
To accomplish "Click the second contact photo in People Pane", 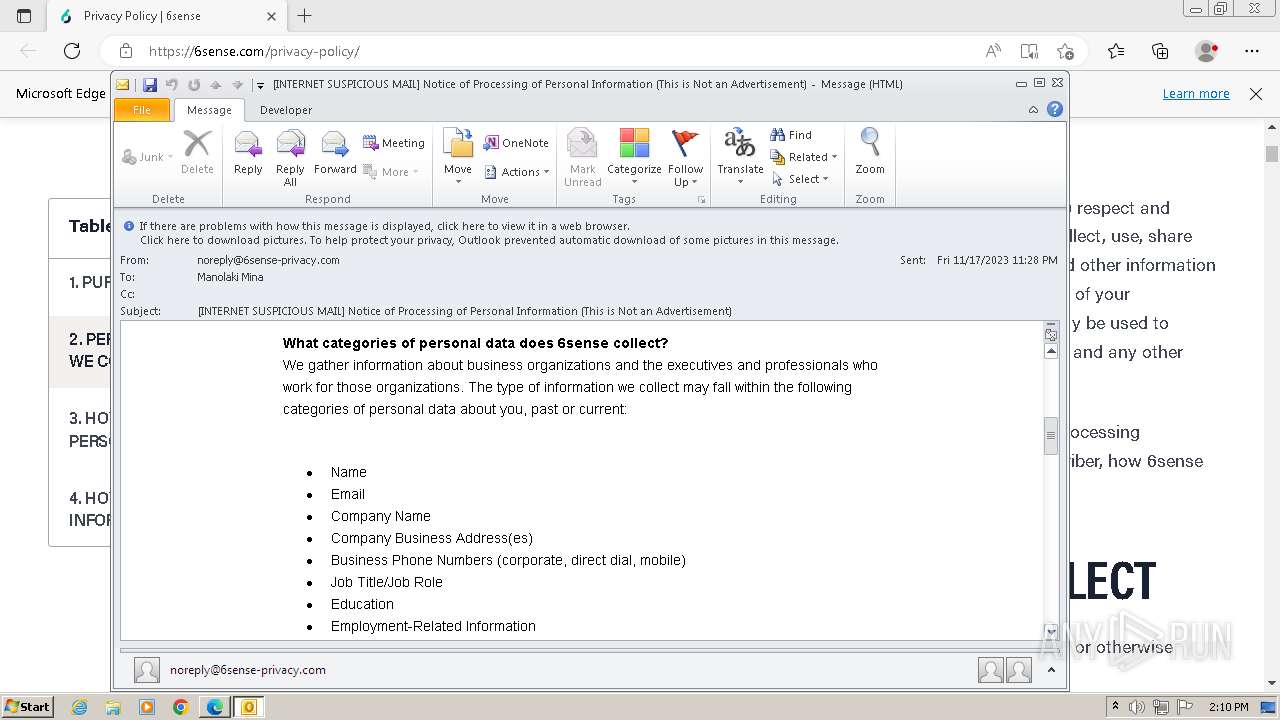I will click(1019, 670).
